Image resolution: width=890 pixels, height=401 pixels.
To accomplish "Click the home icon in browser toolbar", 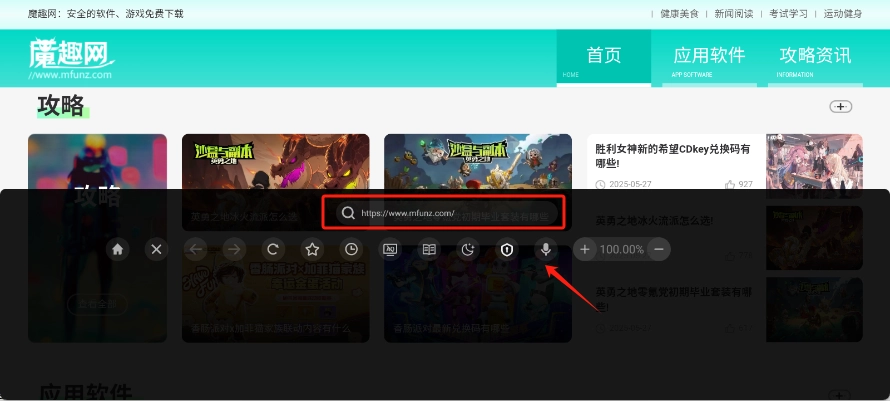I will [x=118, y=249].
